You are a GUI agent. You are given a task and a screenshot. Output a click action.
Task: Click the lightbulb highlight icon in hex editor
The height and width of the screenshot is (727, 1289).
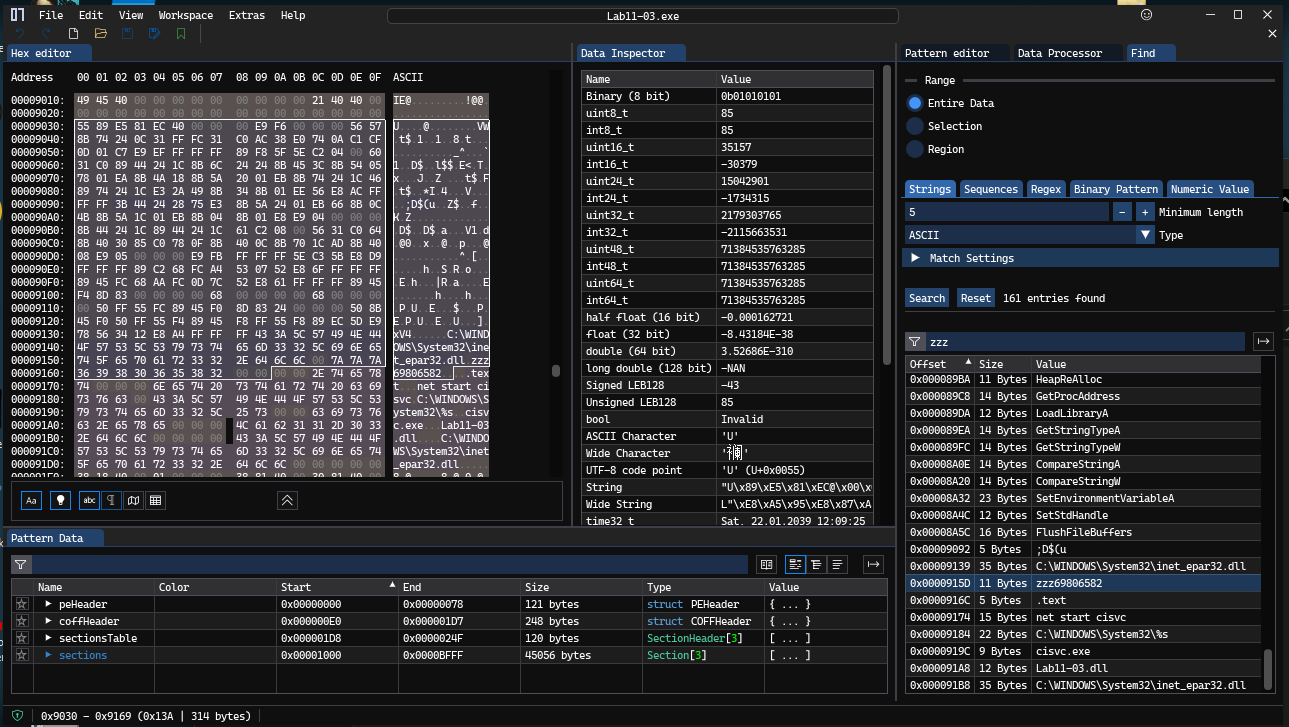pos(60,500)
